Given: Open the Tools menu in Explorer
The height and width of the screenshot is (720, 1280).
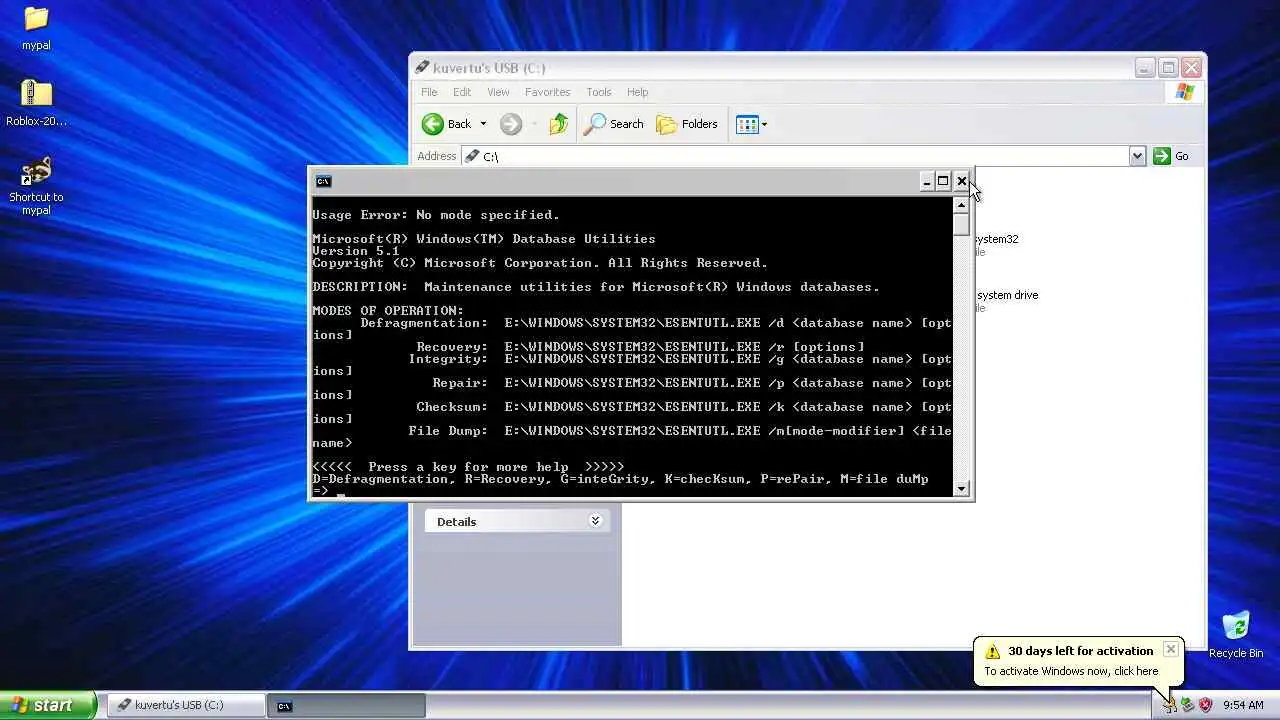Looking at the screenshot, I should point(599,92).
